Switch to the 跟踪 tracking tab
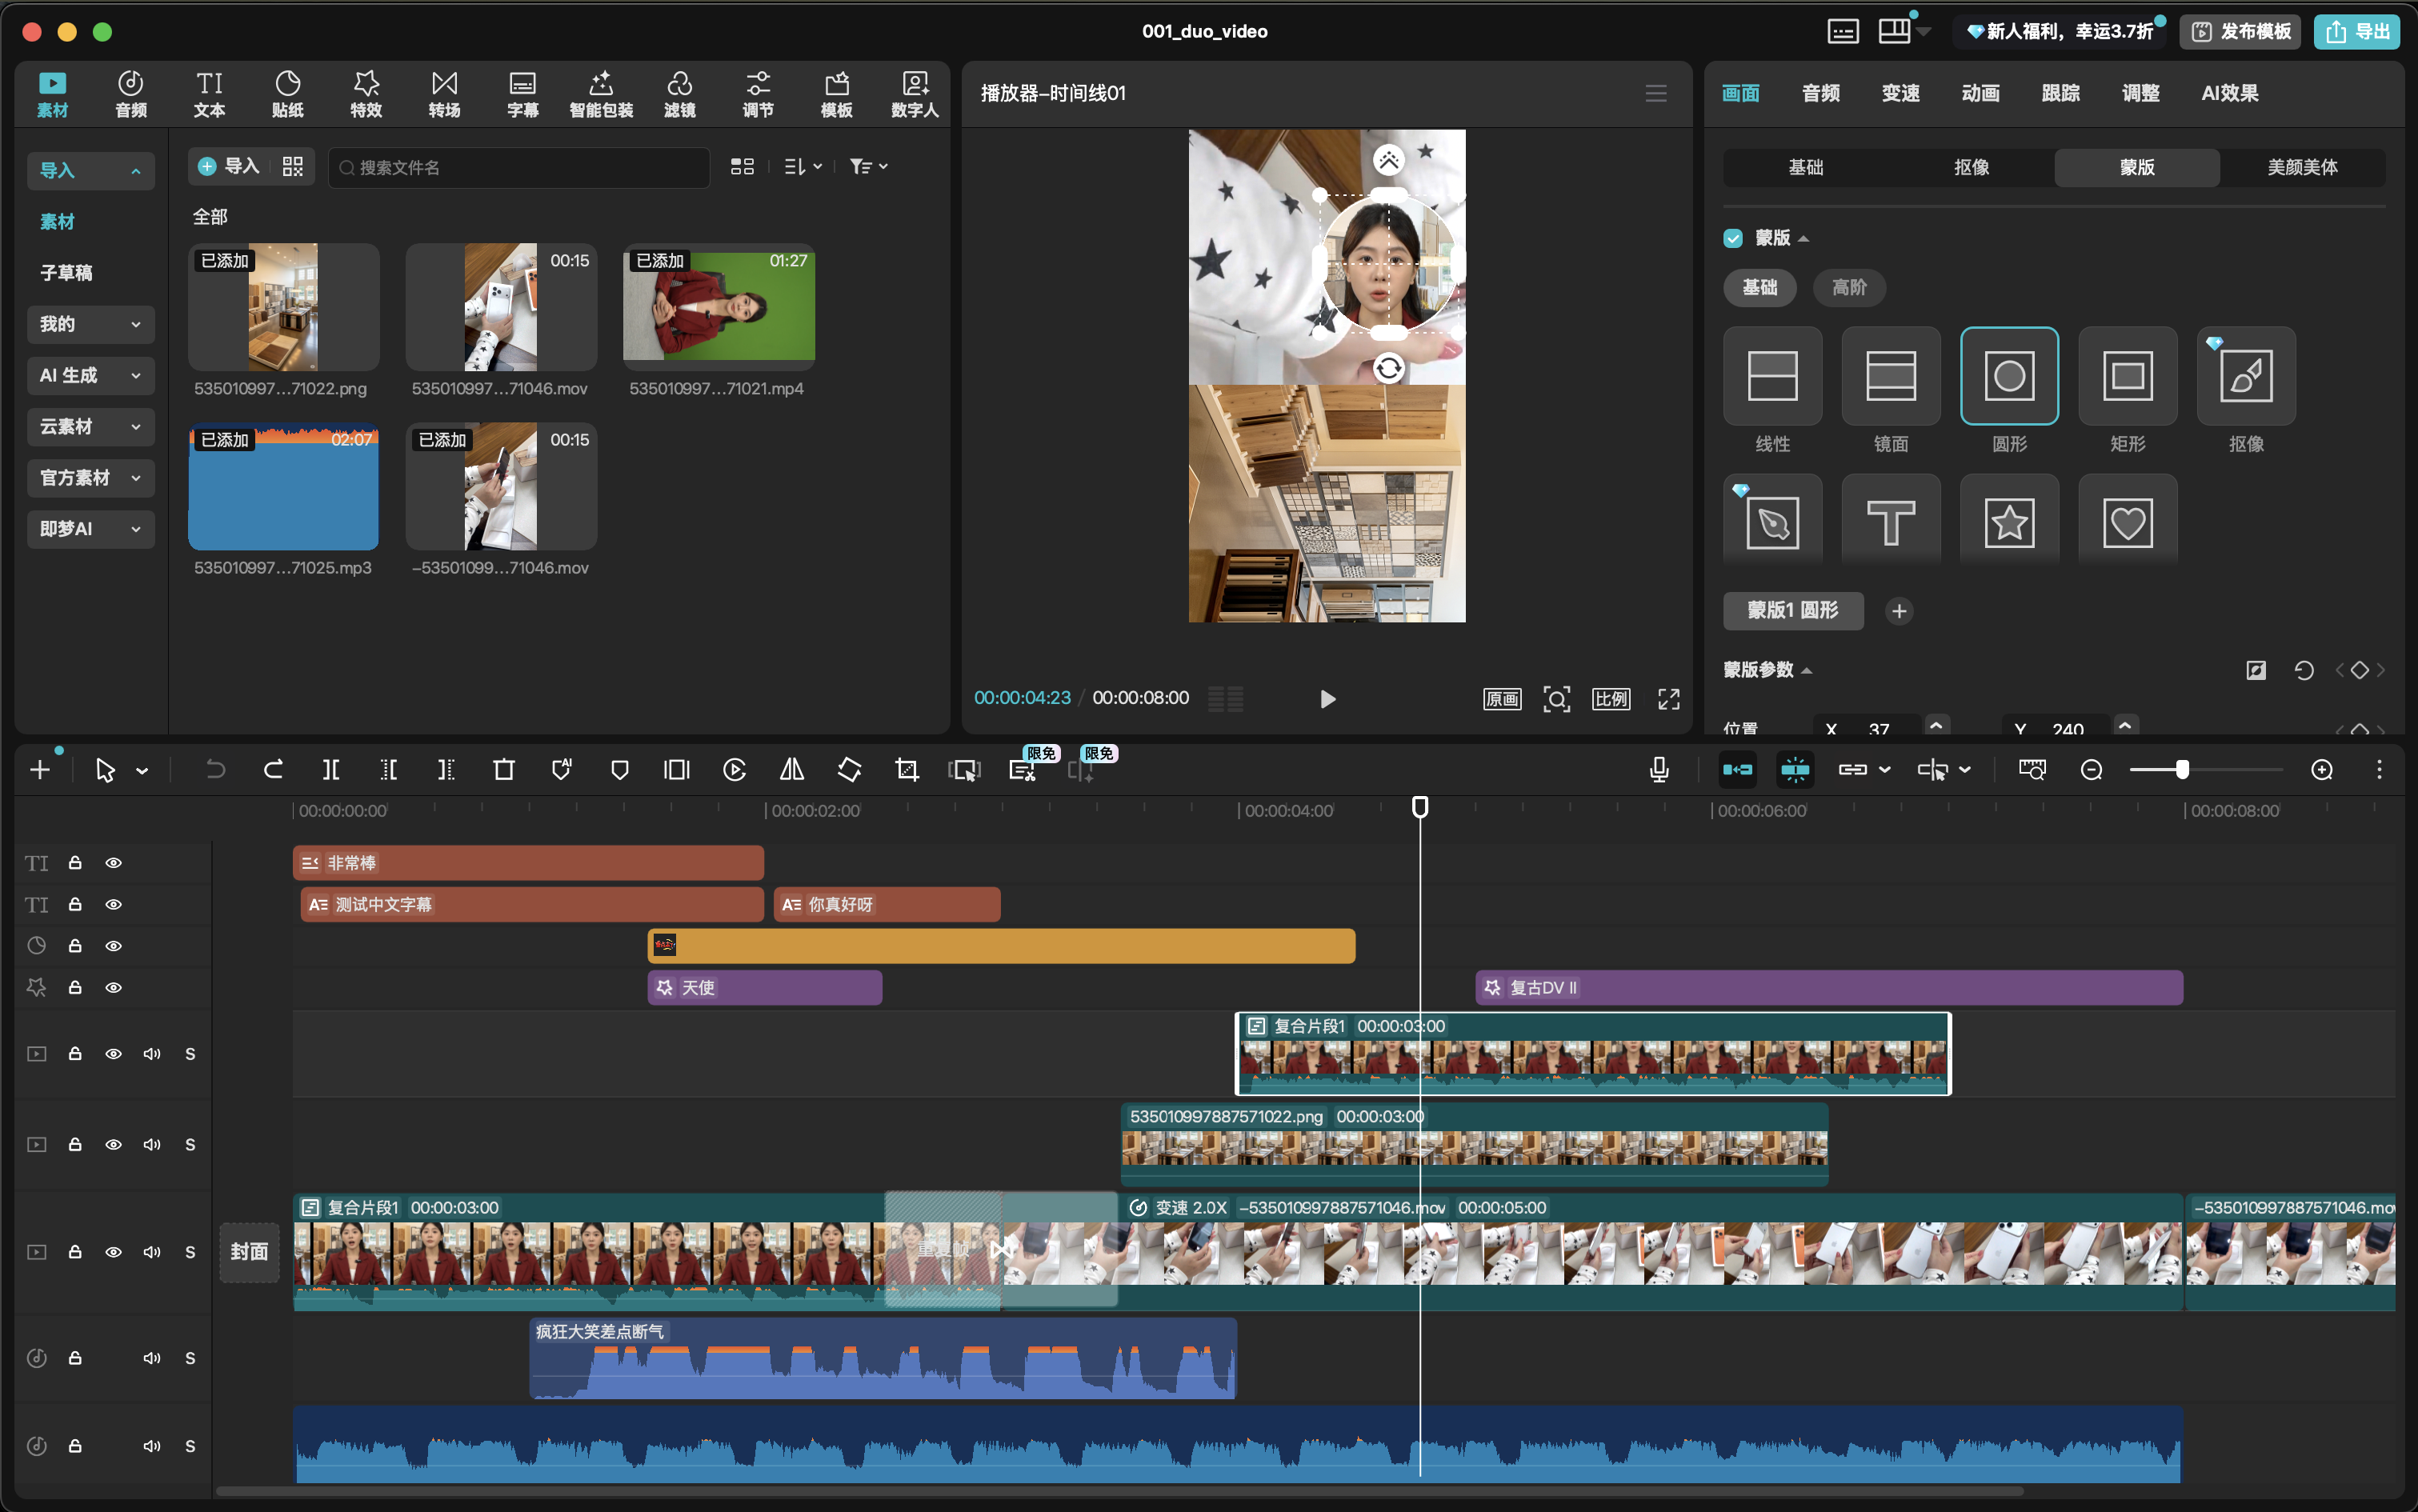Viewport: 2418px width, 1512px height. click(2060, 93)
